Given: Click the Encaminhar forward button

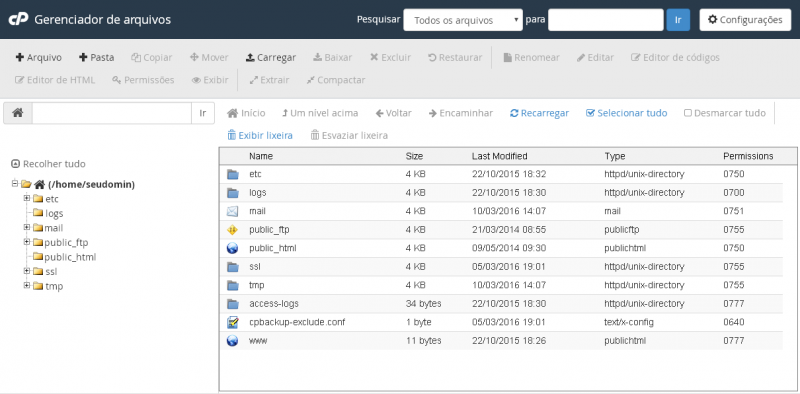Looking at the screenshot, I should coord(461,113).
